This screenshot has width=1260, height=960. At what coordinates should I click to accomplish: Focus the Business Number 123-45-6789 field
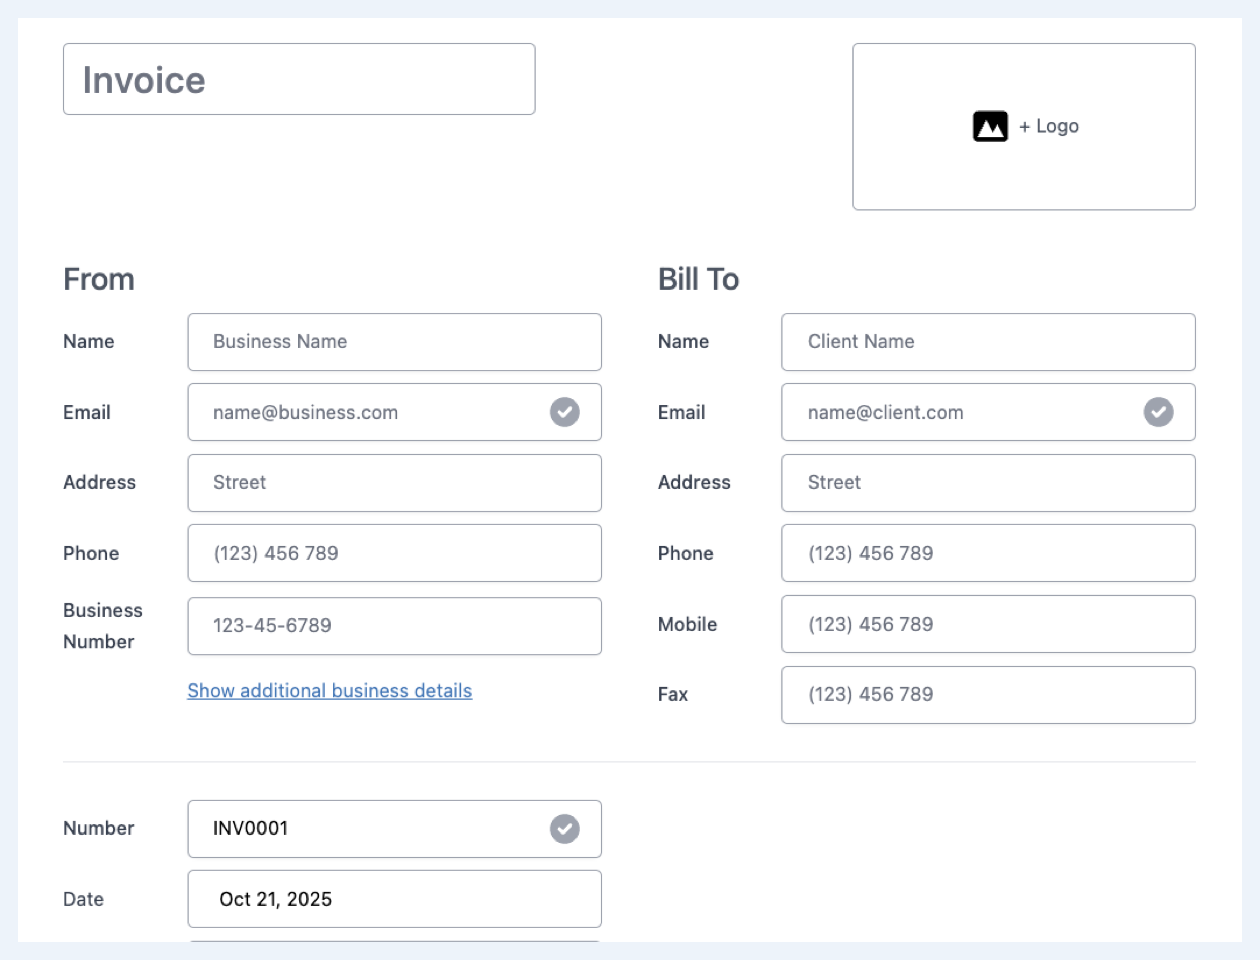(394, 626)
